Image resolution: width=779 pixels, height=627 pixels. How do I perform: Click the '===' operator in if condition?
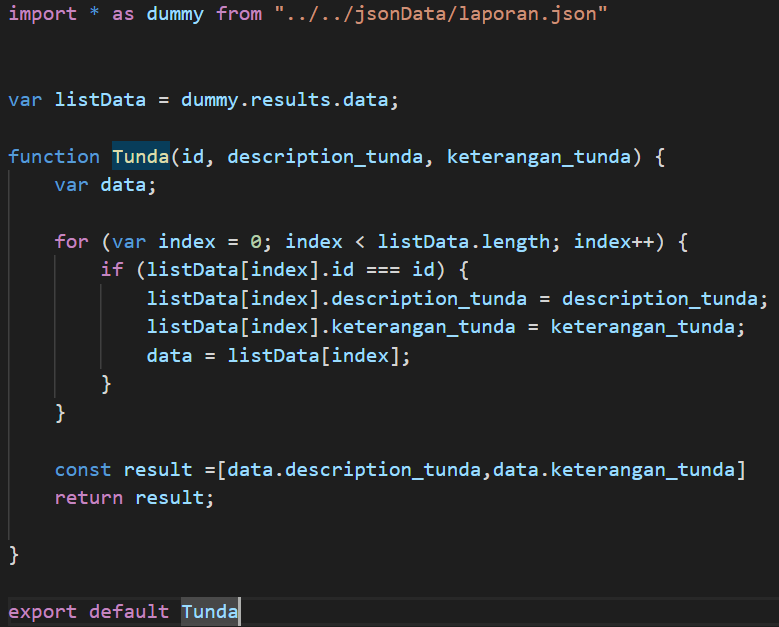coord(383,270)
